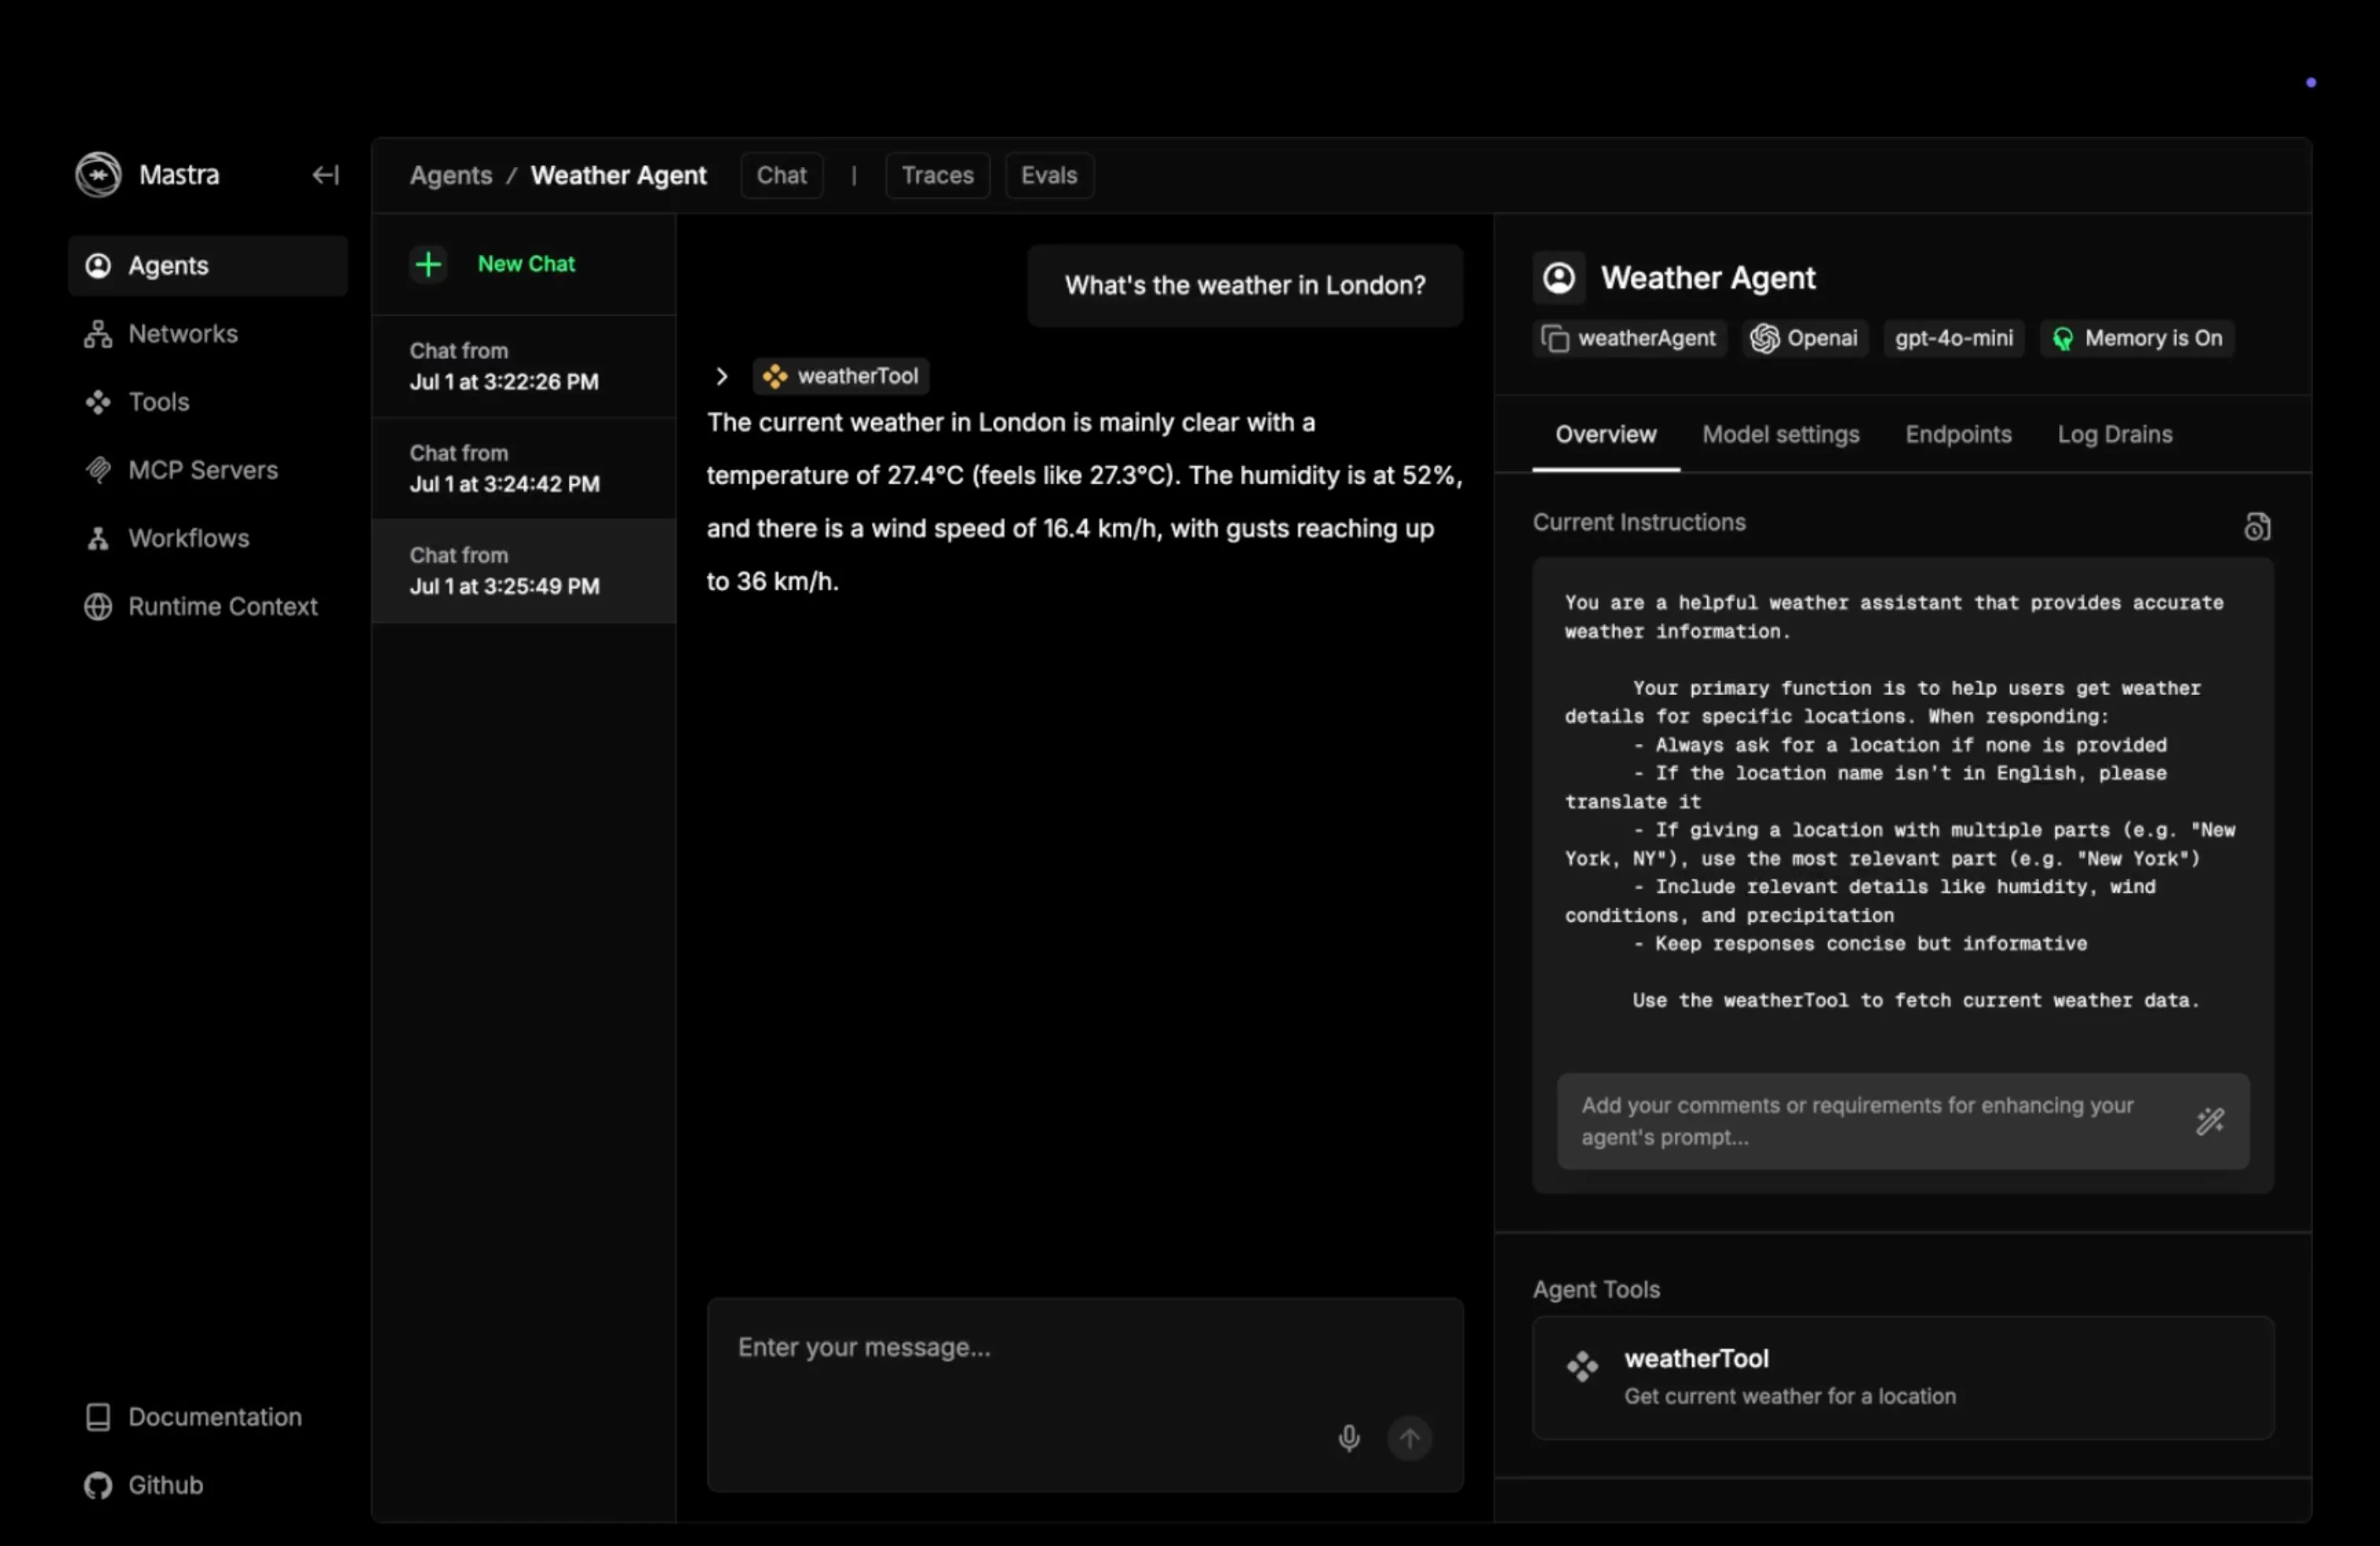Open Tools via its sidebar icon
The image size is (2380, 1546).
97,402
